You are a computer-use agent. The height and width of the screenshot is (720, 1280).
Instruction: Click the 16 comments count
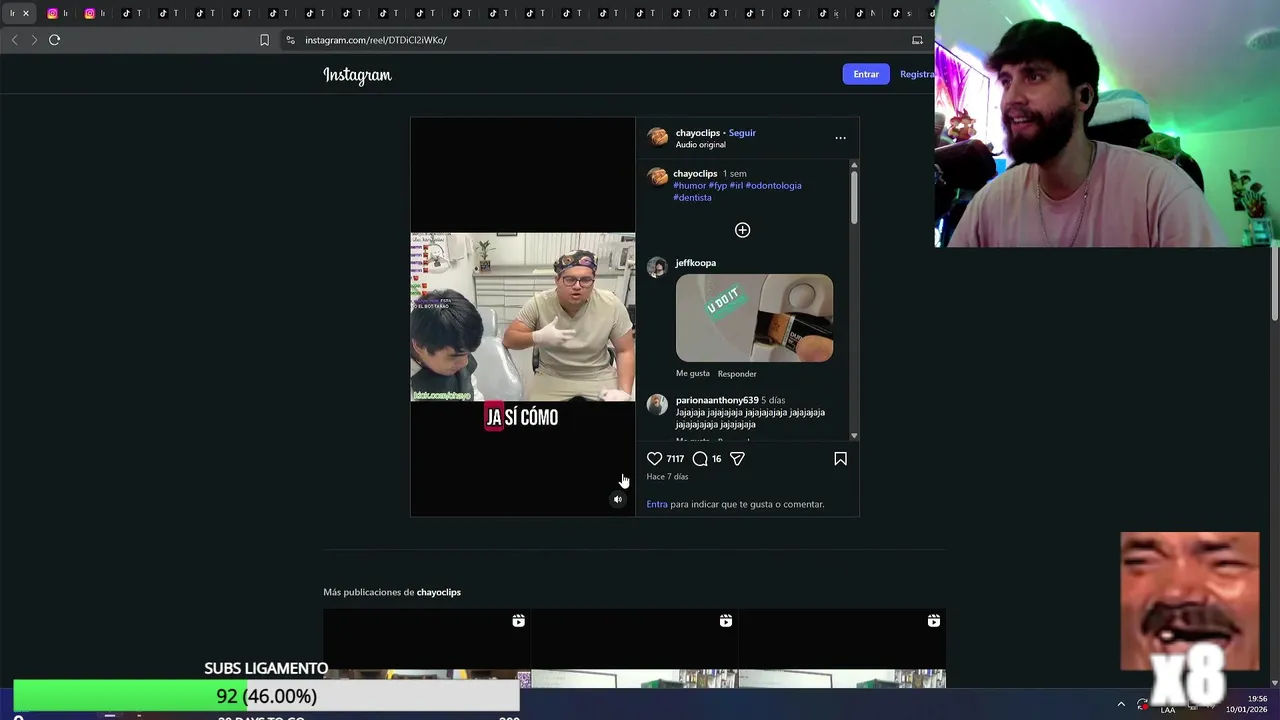click(716, 459)
